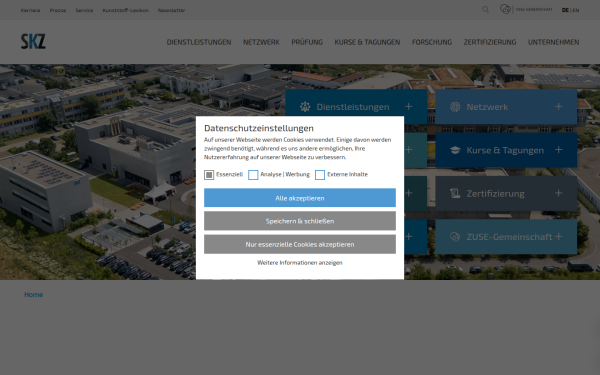Open the FORSCHUNG menu
600x375 pixels.
(x=432, y=42)
